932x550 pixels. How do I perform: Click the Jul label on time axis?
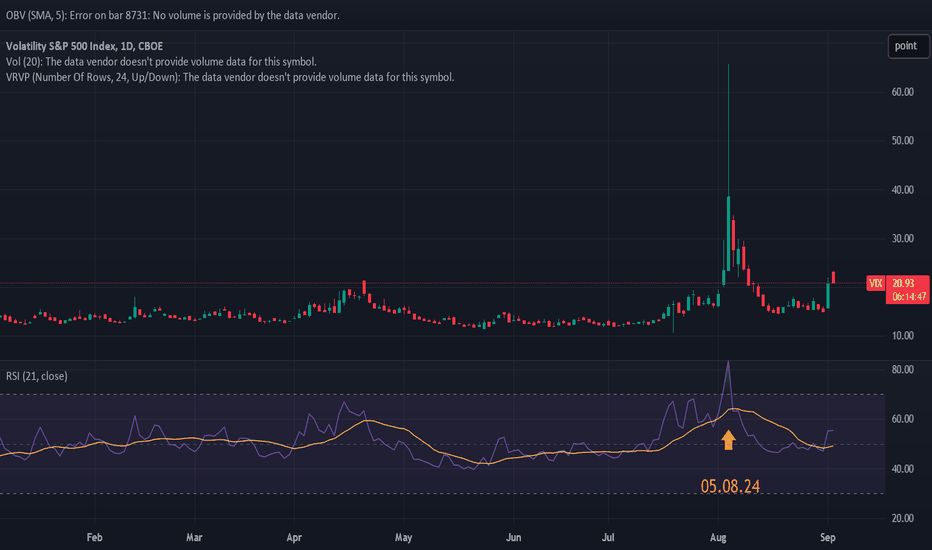[x=608, y=538]
